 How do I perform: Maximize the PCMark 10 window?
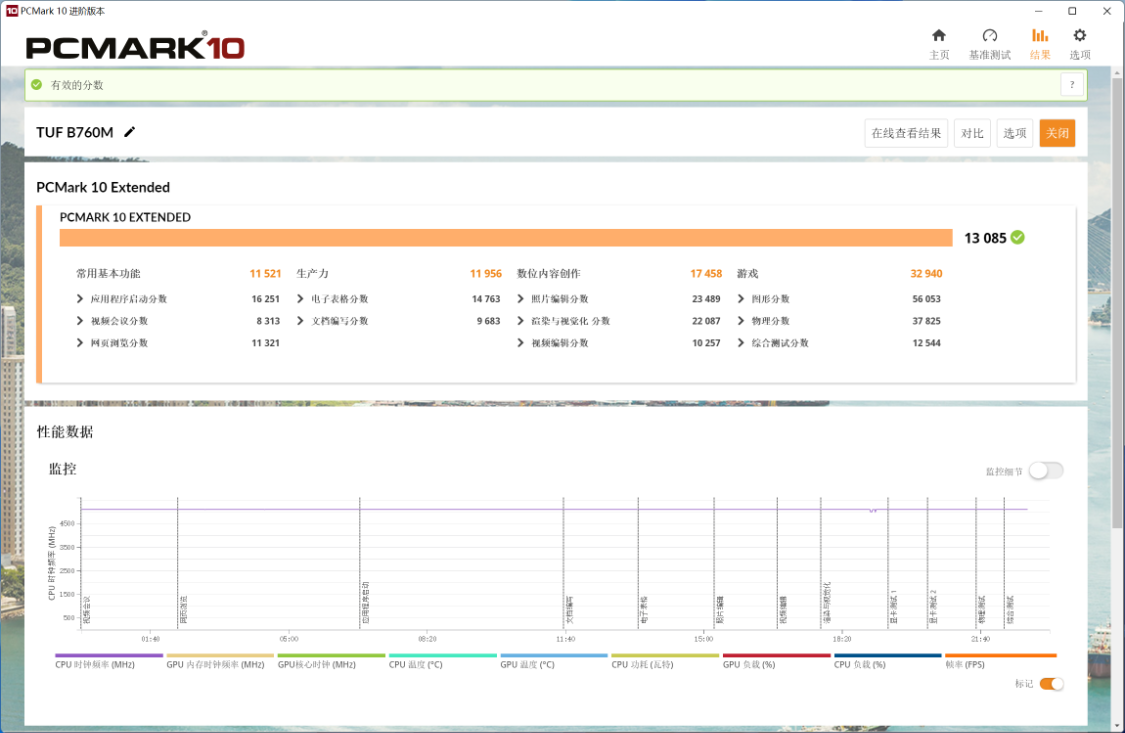(1072, 11)
